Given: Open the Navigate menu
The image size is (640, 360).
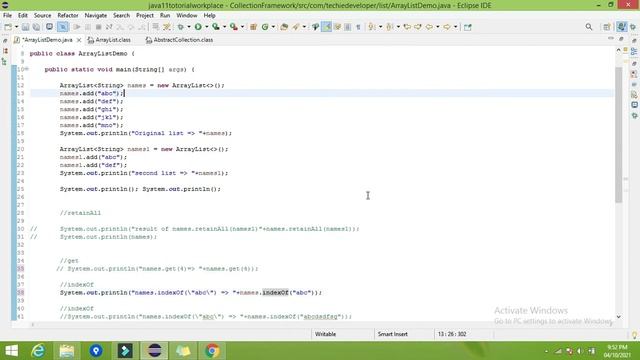Looking at the screenshot, I should pyautogui.click(x=96, y=16).
